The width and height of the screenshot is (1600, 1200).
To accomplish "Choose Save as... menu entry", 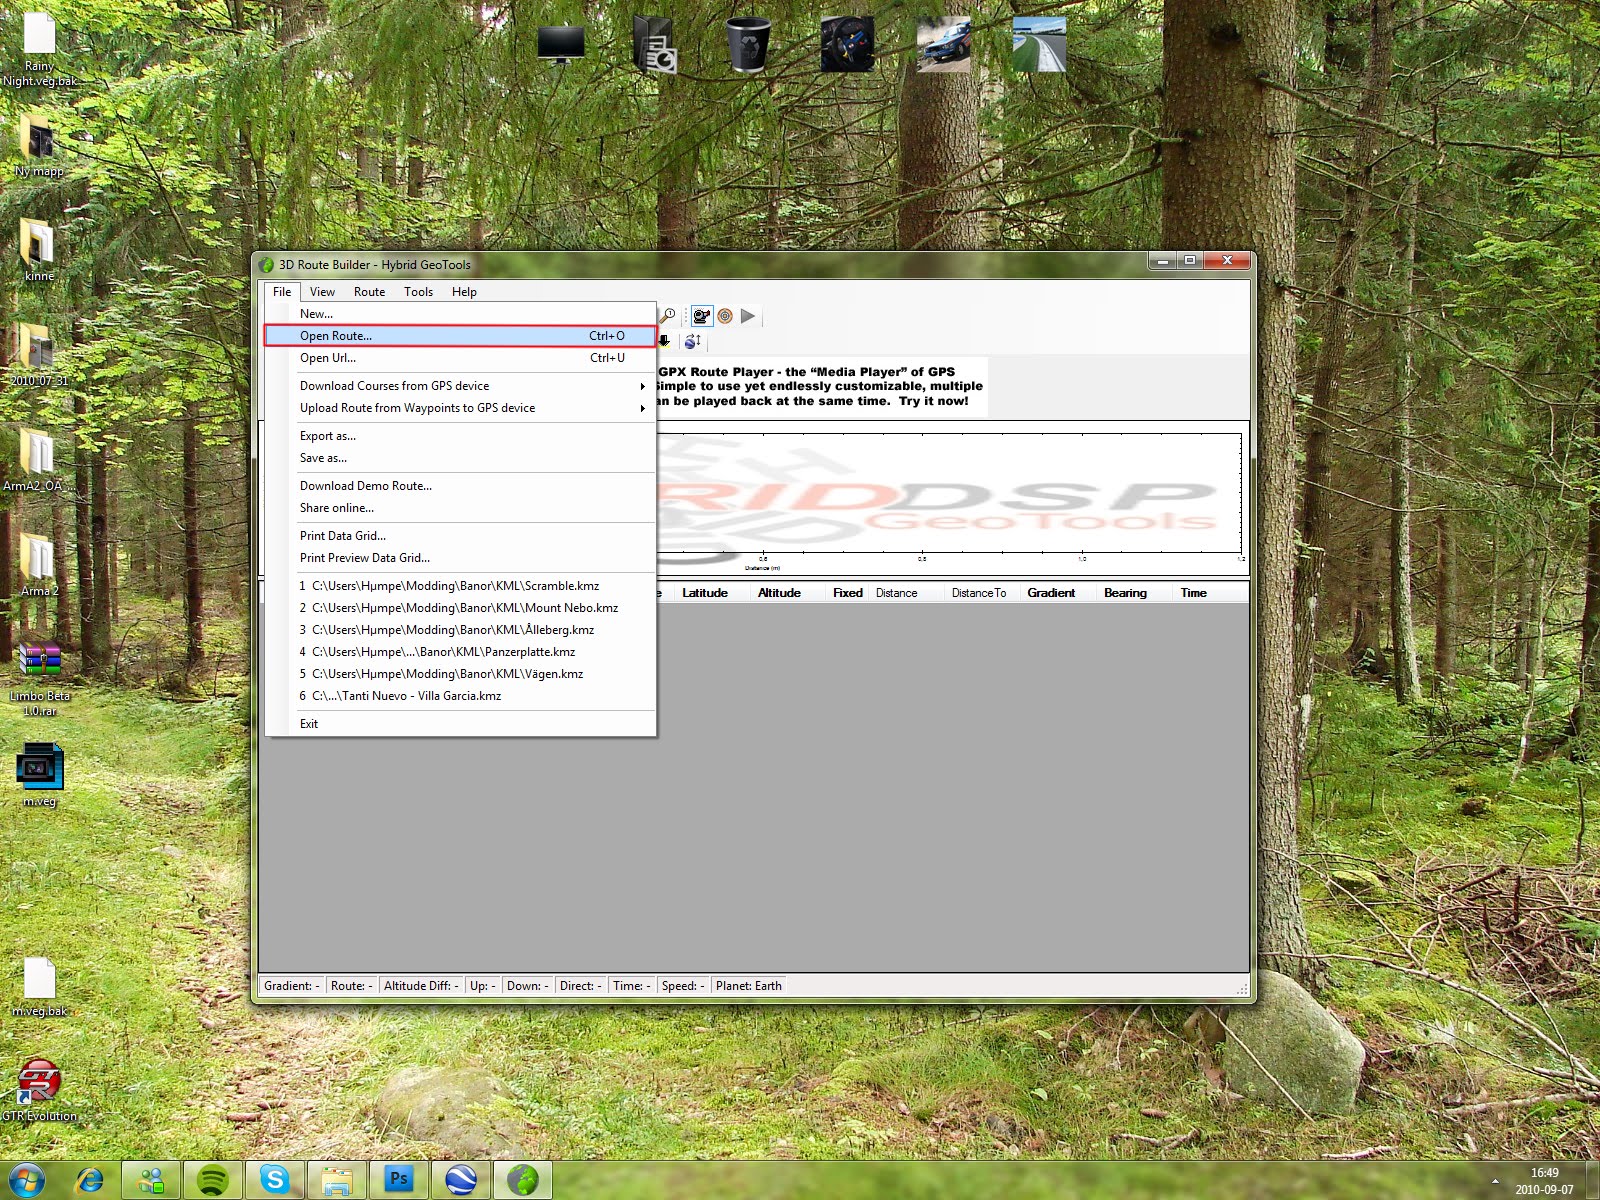I will [x=460, y=458].
